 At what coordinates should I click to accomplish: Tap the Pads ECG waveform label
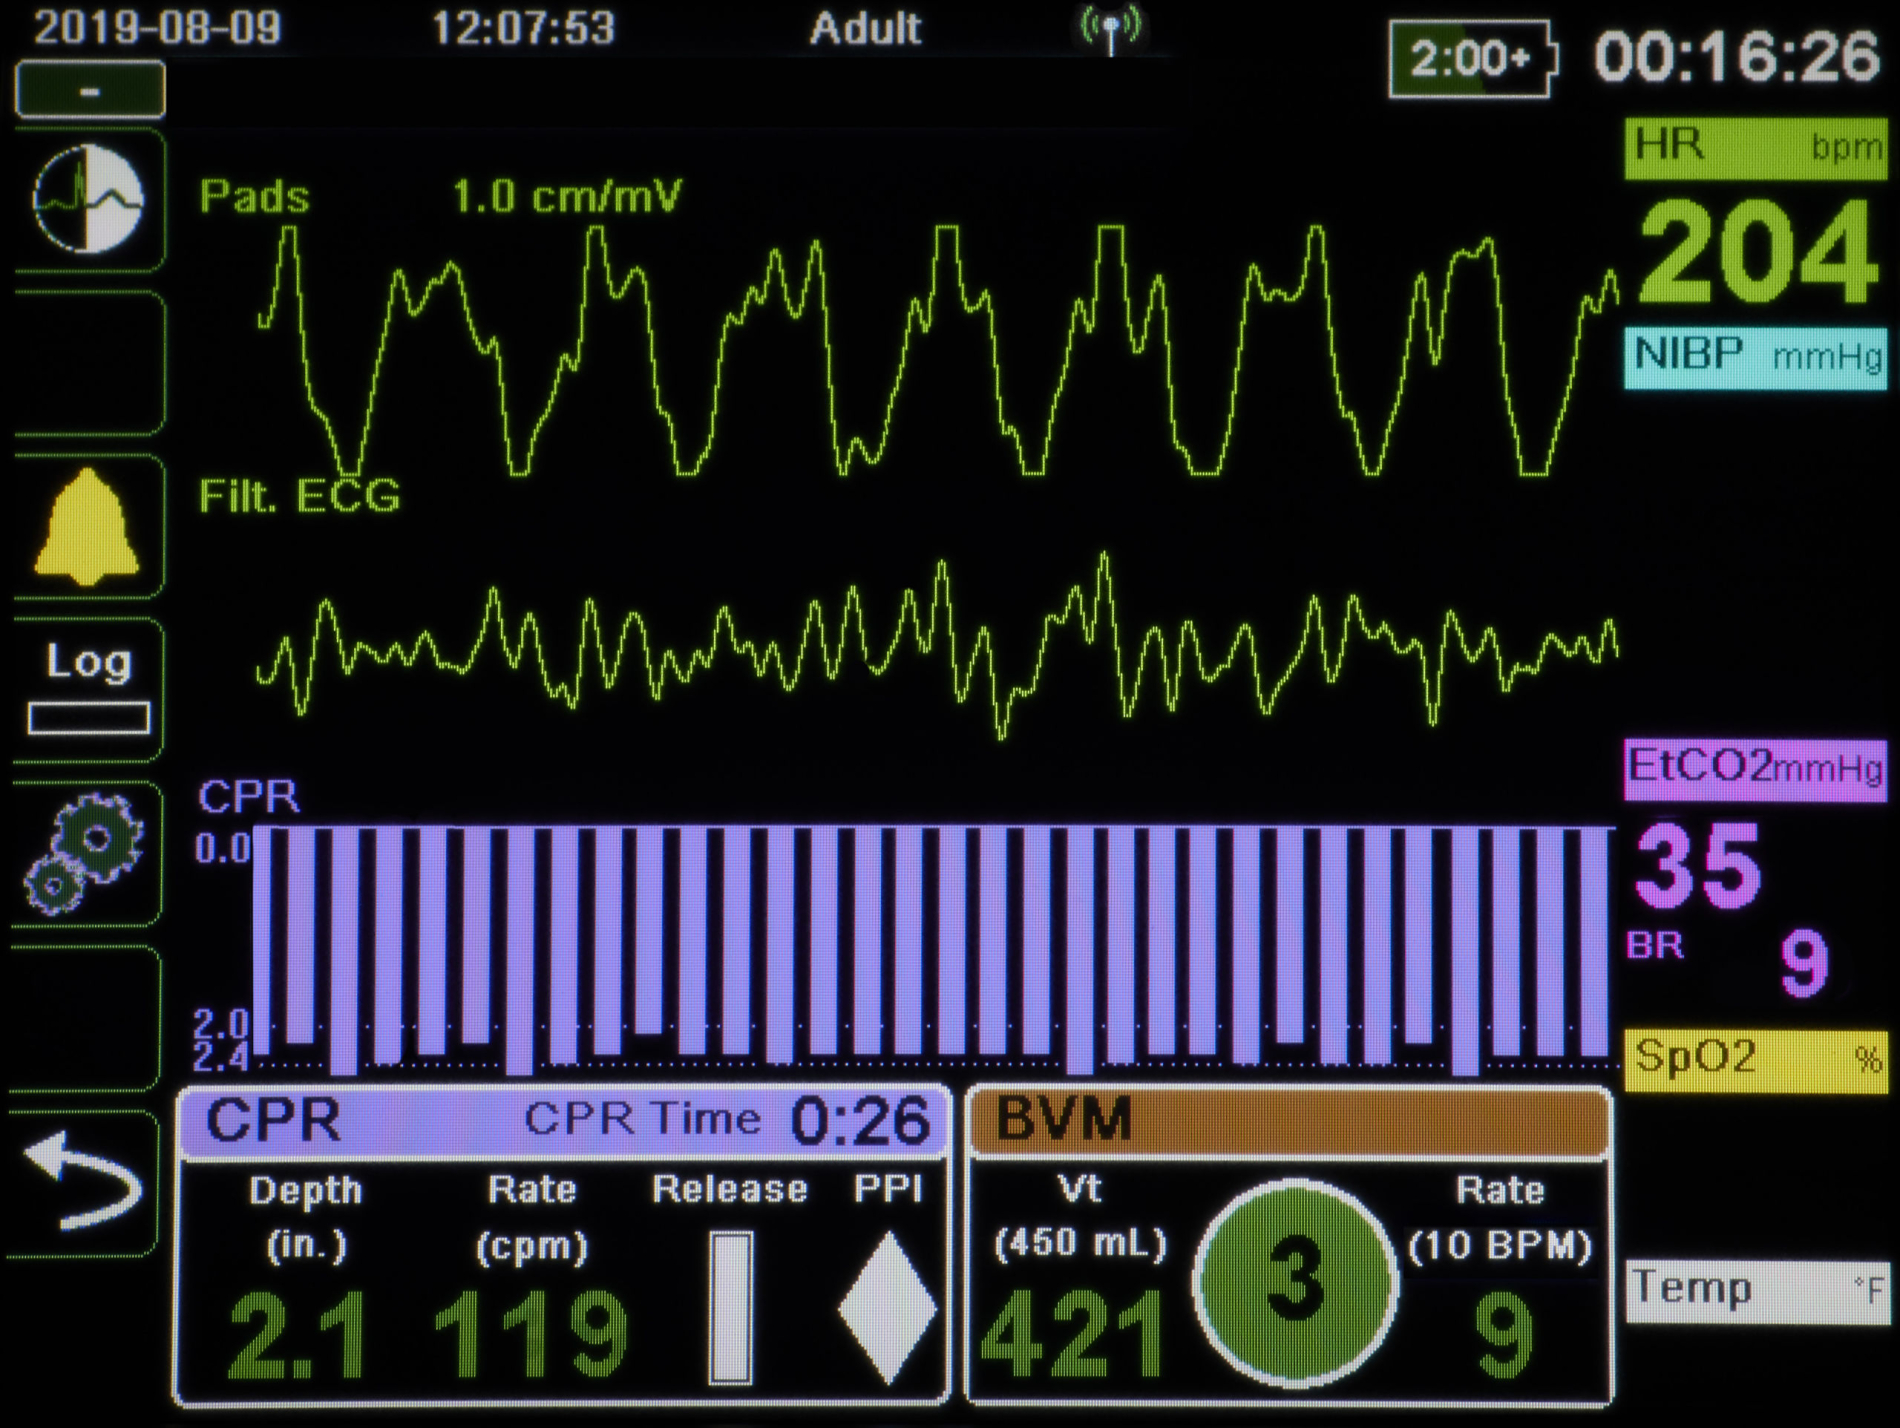(x=254, y=197)
